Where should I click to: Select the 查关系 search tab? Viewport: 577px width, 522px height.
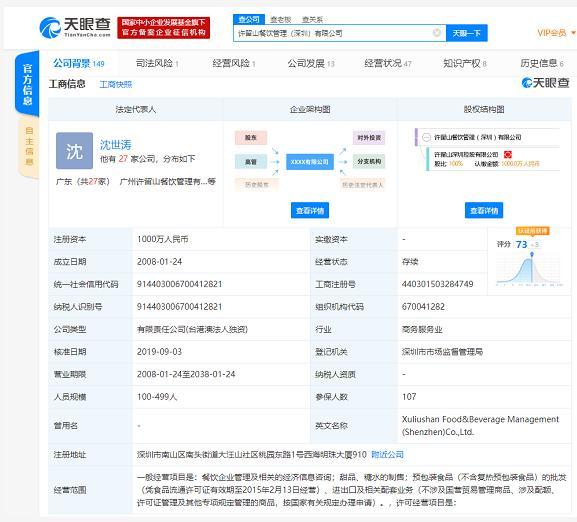click(312, 19)
